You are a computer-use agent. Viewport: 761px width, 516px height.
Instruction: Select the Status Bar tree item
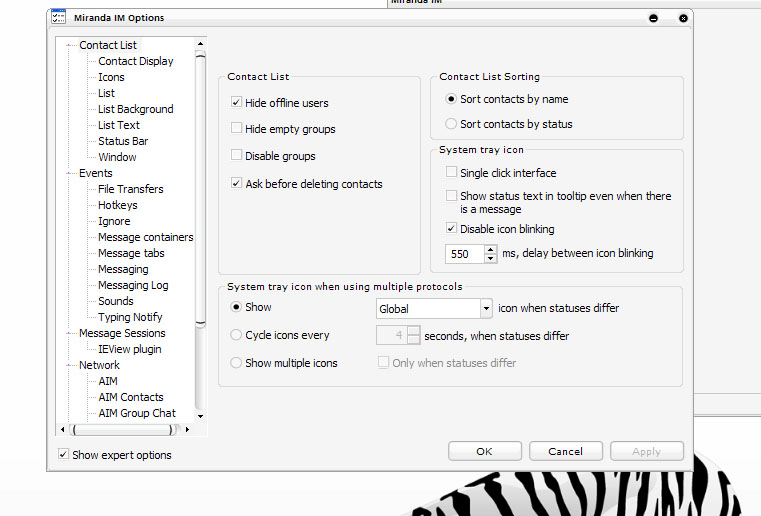click(123, 141)
